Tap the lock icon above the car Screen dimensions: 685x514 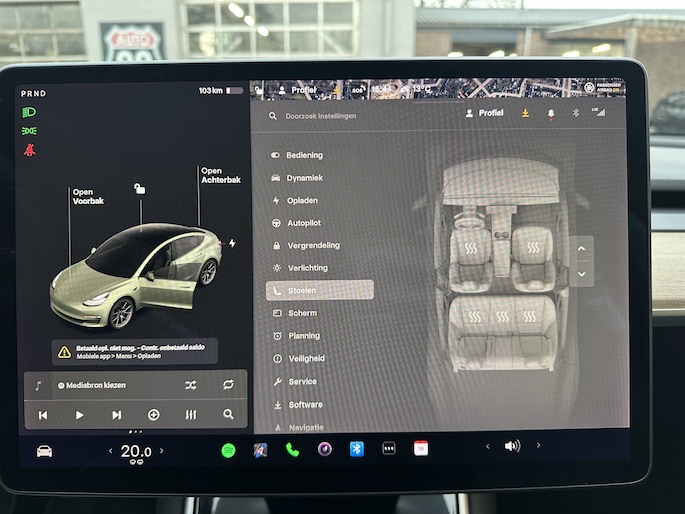(x=140, y=188)
